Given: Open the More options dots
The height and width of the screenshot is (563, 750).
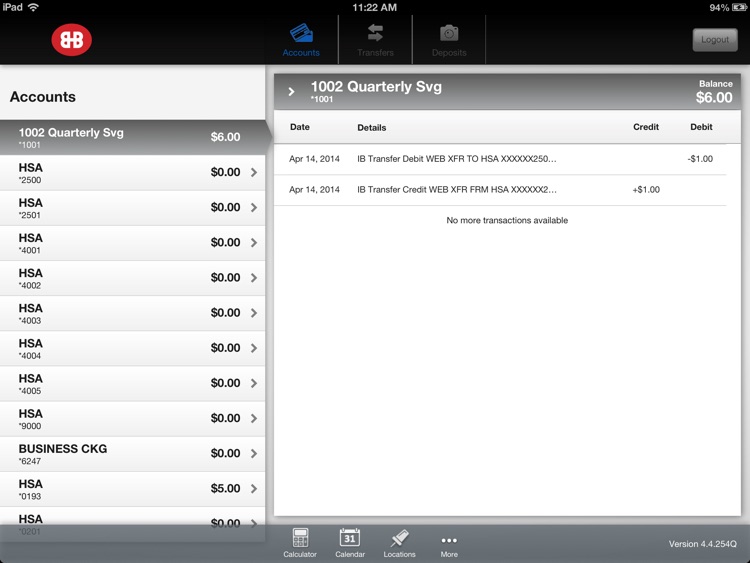Looking at the screenshot, I should tap(449, 541).
